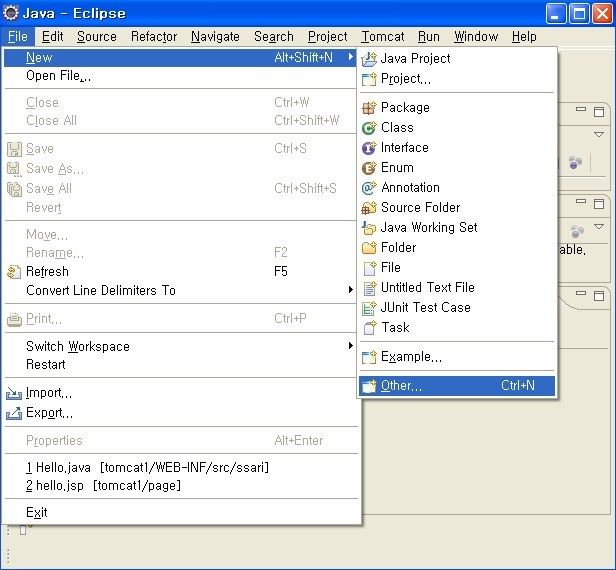616x570 pixels.
Task: Open the middle panel's view menu triangle
Action: [x=599, y=227]
